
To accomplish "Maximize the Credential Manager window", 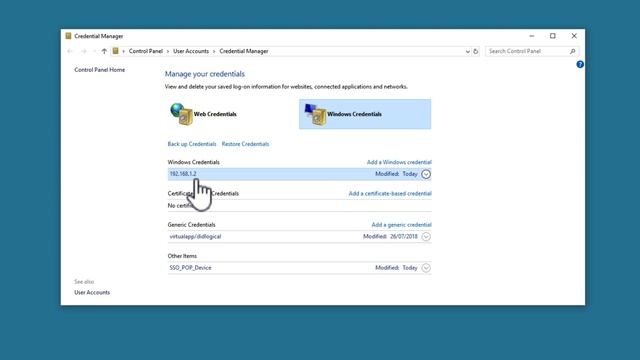I will 553,36.
